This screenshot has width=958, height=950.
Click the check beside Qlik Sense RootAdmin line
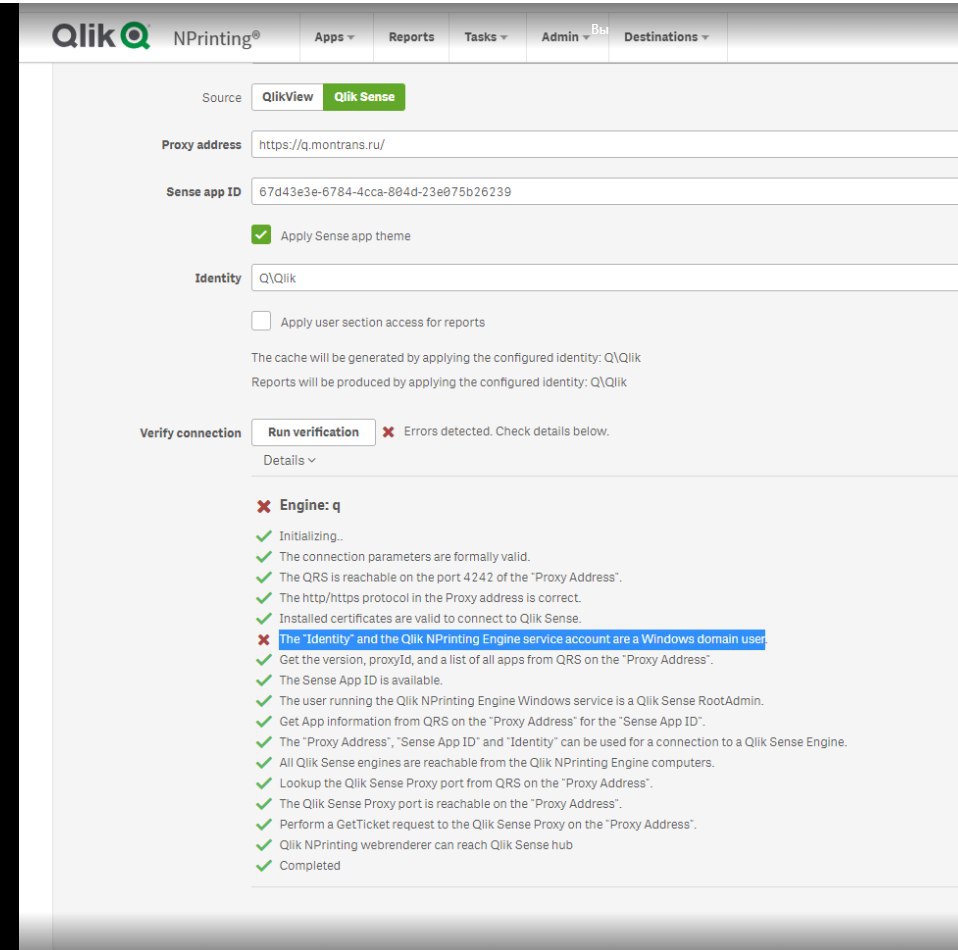click(263, 701)
